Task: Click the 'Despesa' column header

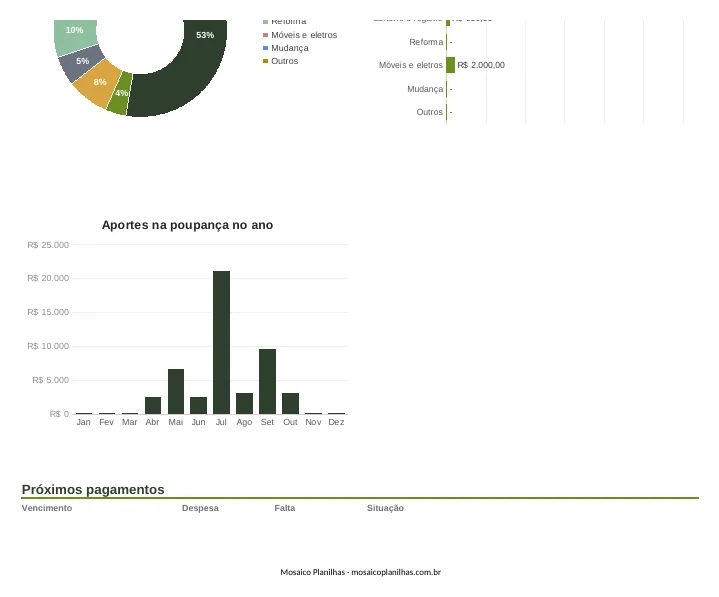Action: point(200,508)
